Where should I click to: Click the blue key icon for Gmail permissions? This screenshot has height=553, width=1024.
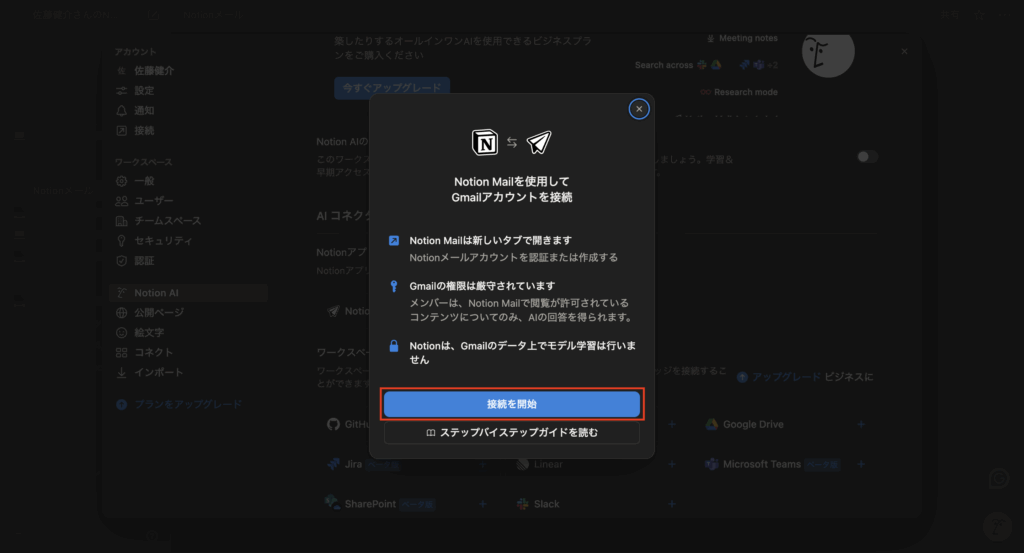pos(395,286)
